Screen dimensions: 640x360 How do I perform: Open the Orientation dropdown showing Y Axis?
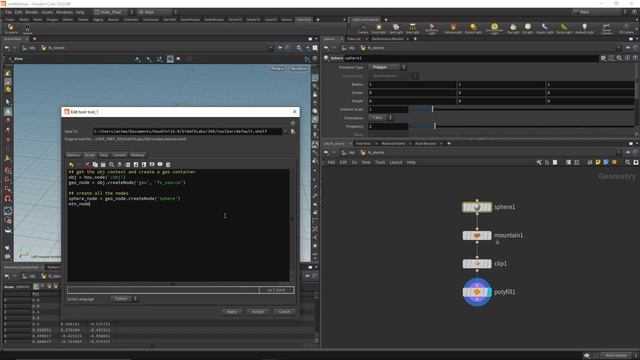click(380, 118)
